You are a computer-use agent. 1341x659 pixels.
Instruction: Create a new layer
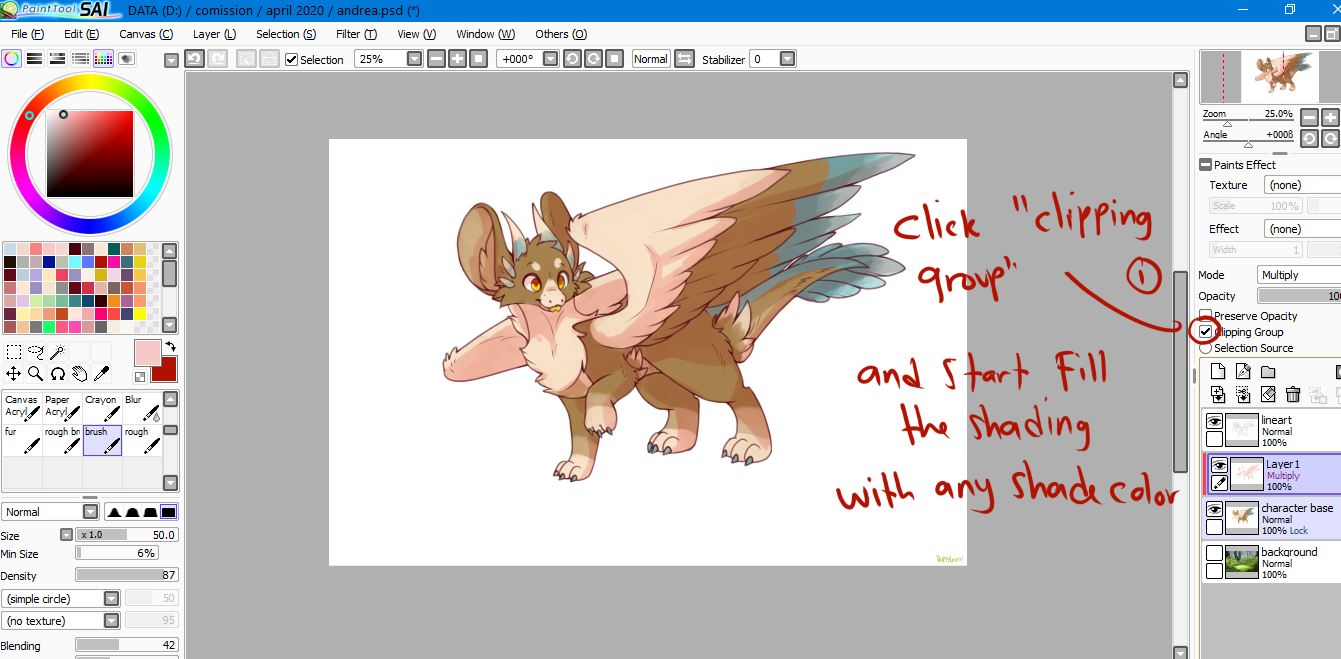click(1217, 372)
